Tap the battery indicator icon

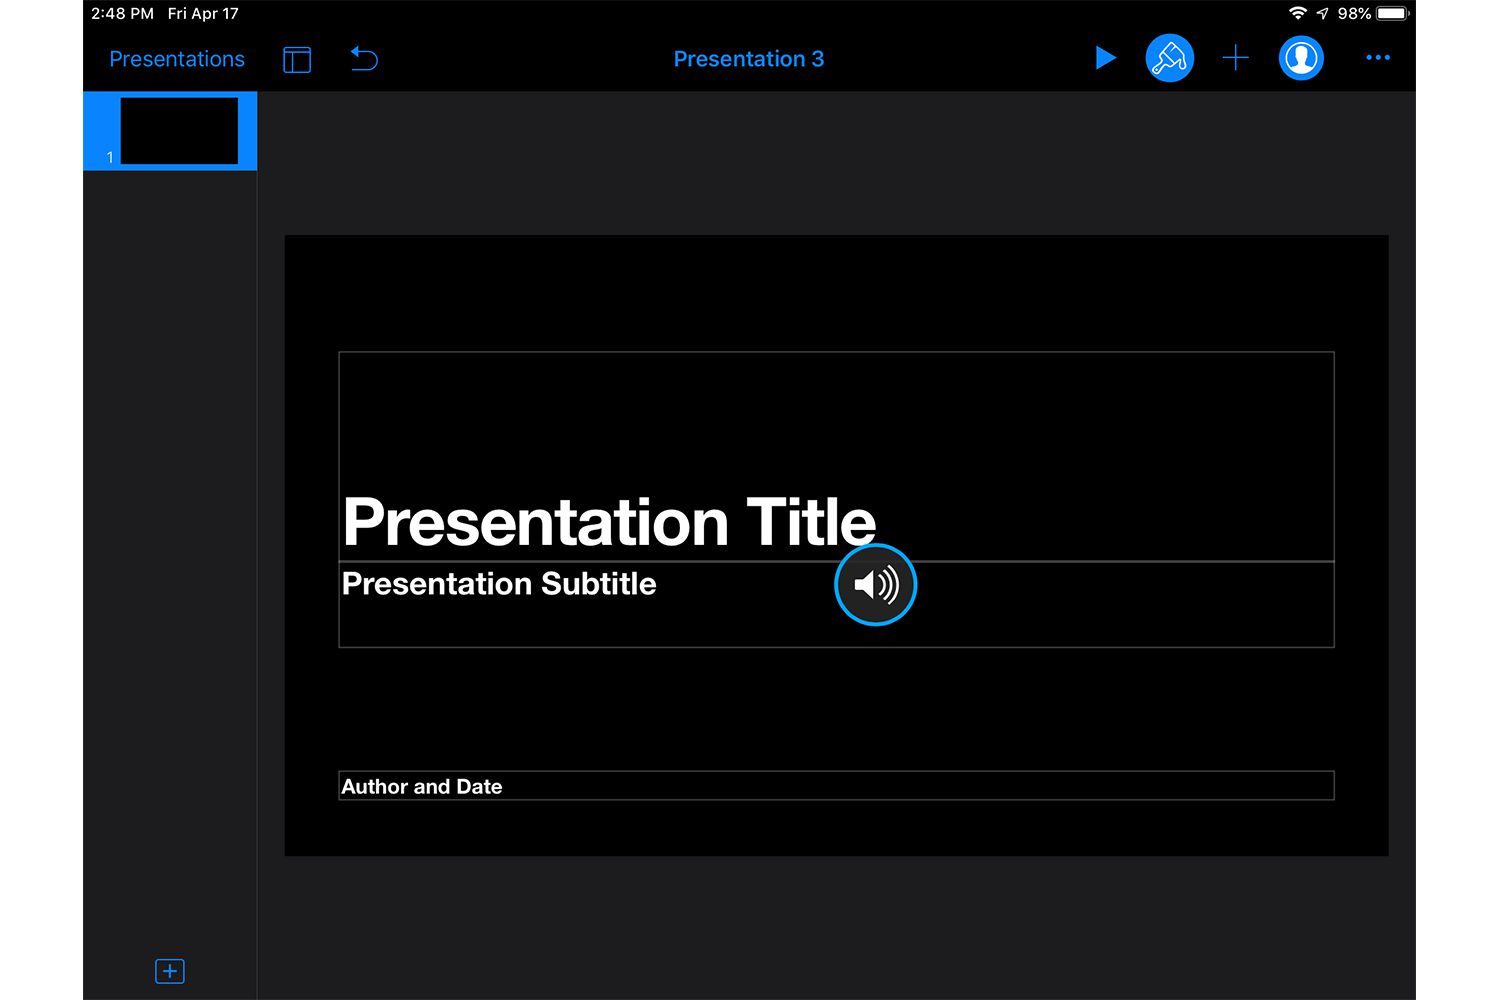click(x=1392, y=14)
